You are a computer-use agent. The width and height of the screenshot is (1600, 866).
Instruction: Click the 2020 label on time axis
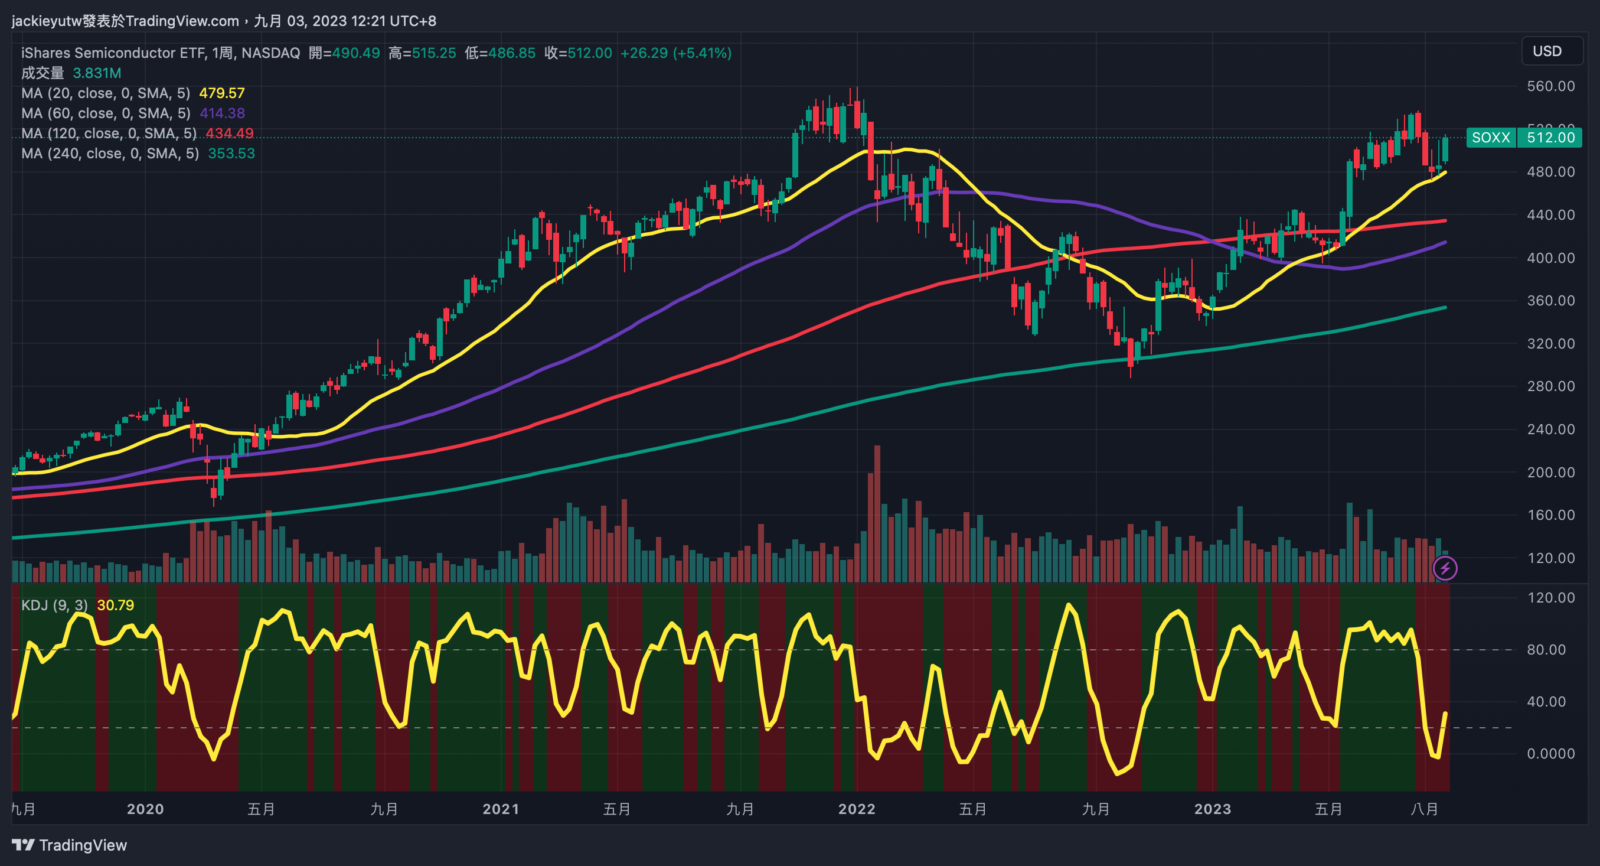point(145,809)
